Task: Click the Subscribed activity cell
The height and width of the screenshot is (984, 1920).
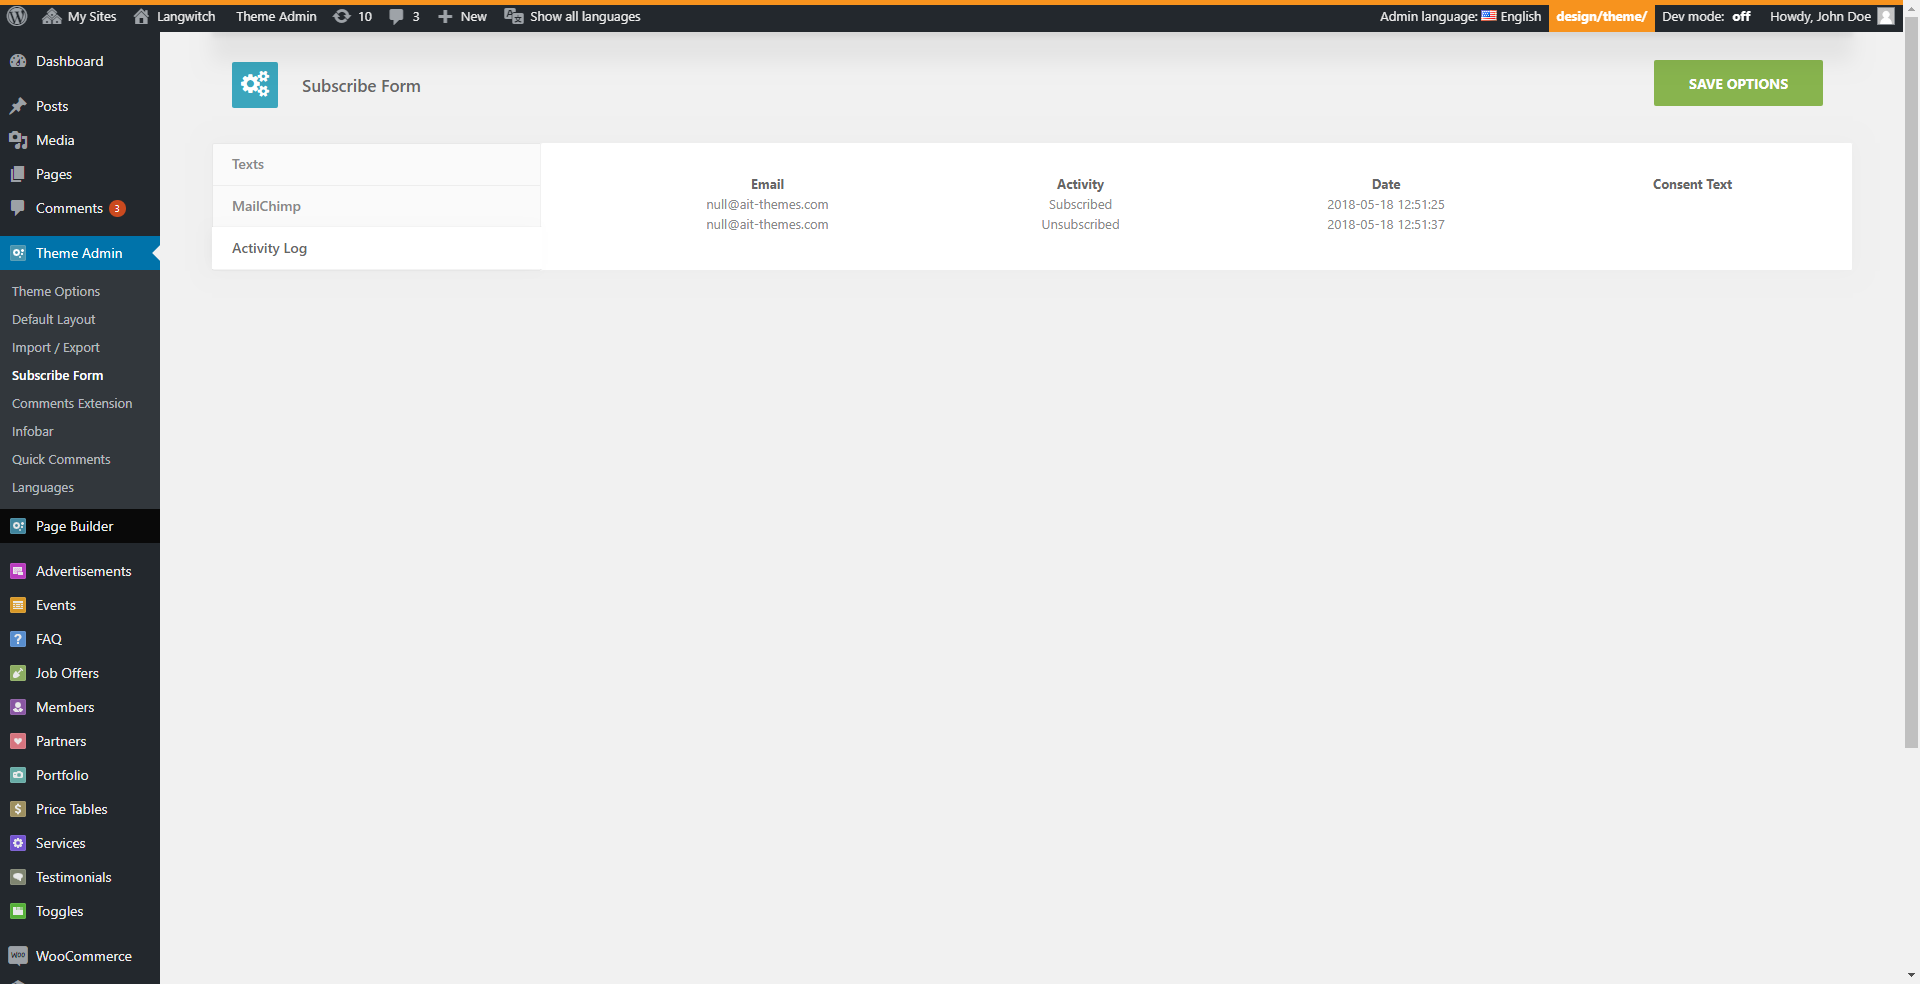Action: (1080, 204)
